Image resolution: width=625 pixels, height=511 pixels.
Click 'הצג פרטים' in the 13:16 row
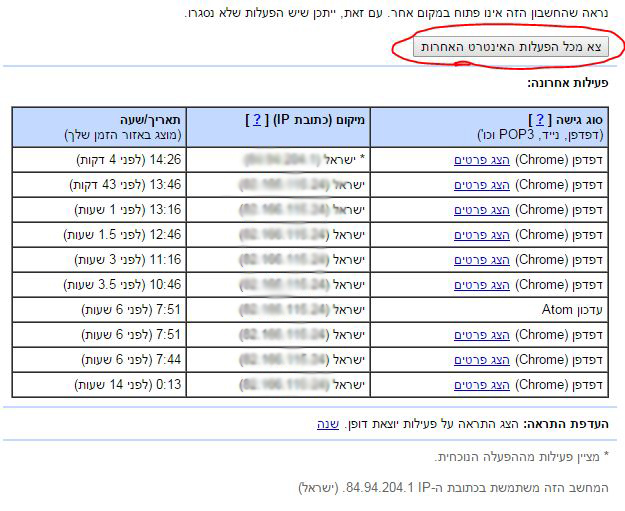(x=482, y=210)
